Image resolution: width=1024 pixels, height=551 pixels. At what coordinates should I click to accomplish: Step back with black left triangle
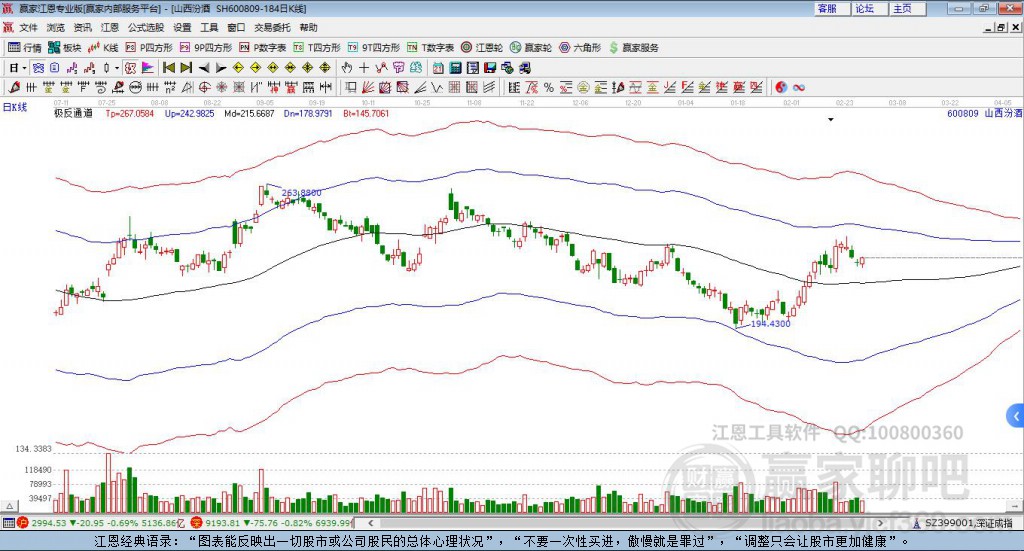(x=204, y=68)
